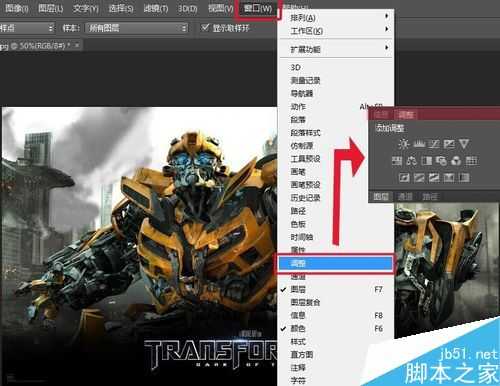Toggle the checked 图层 panel entry
Screen dimensions: 500x386
pos(336,289)
